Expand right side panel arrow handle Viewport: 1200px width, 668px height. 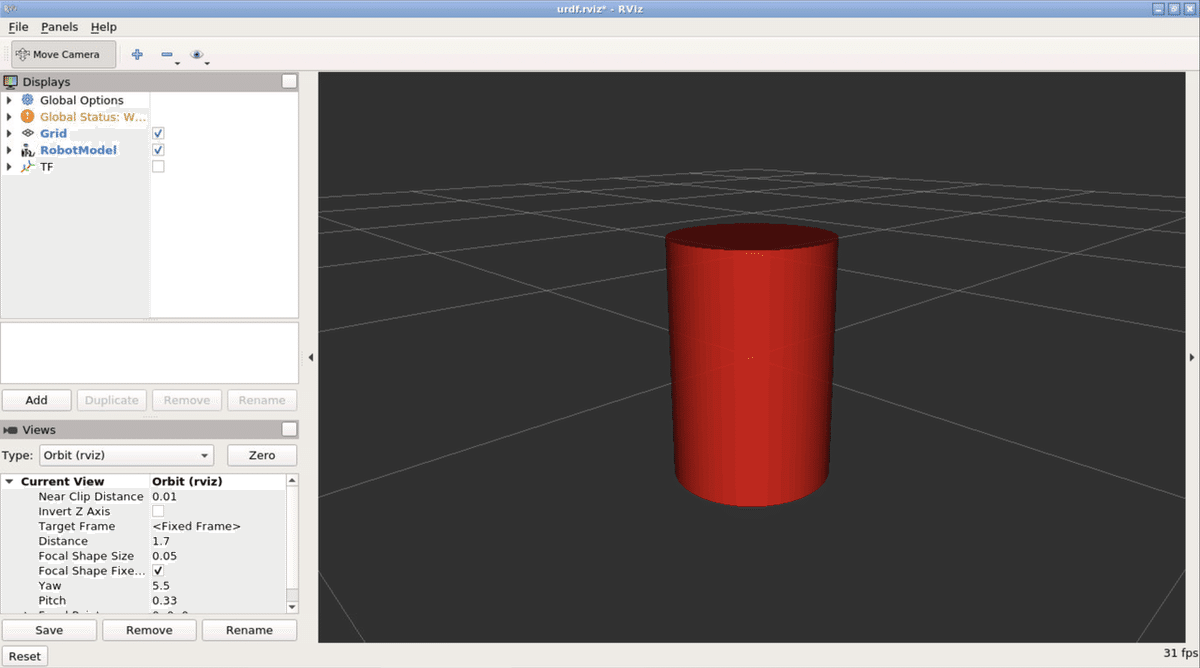coord(1192,357)
